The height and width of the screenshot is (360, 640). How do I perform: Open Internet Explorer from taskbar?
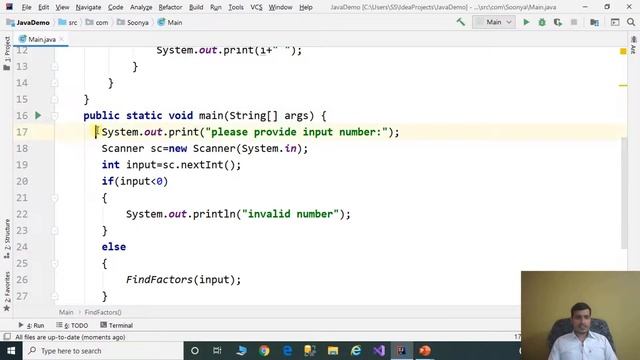pyautogui.click(x=356, y=351)
